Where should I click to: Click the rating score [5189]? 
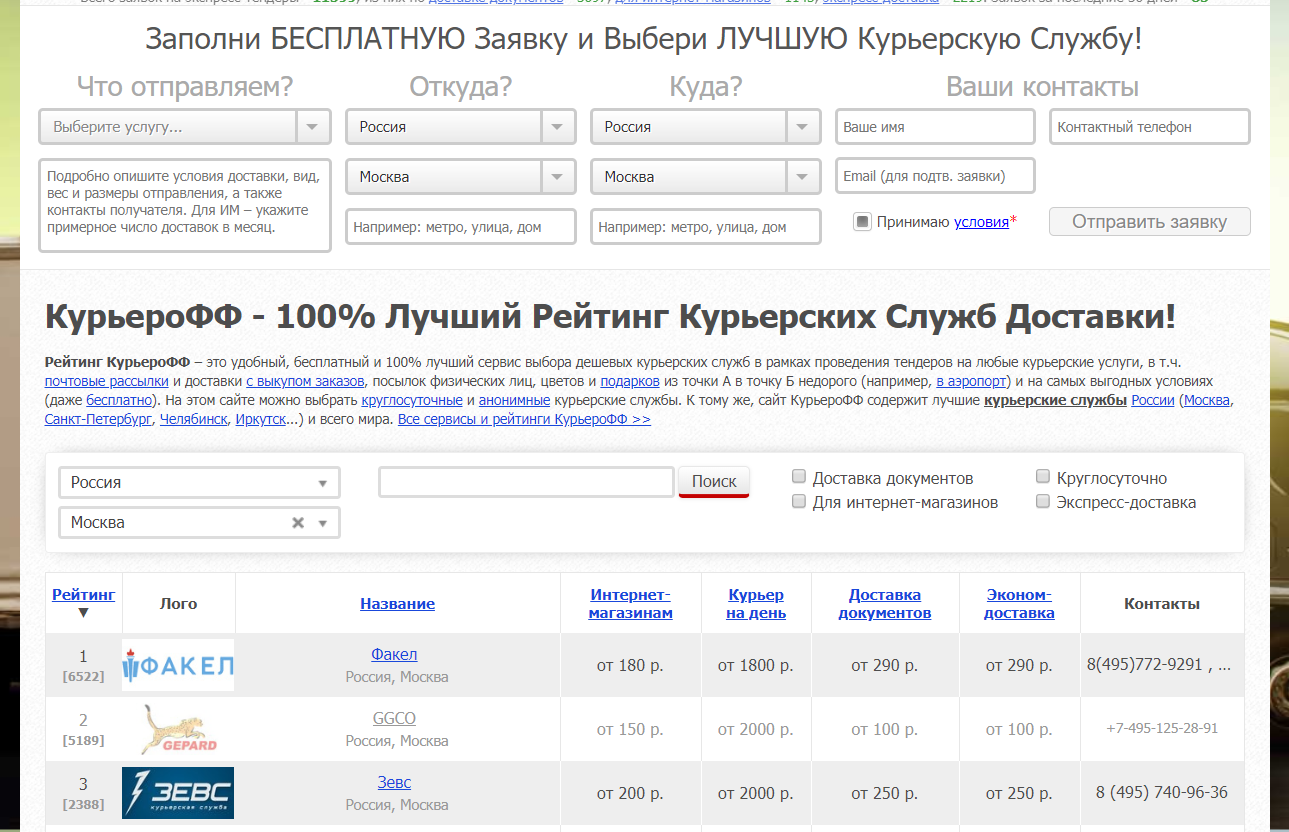[83, 741]
